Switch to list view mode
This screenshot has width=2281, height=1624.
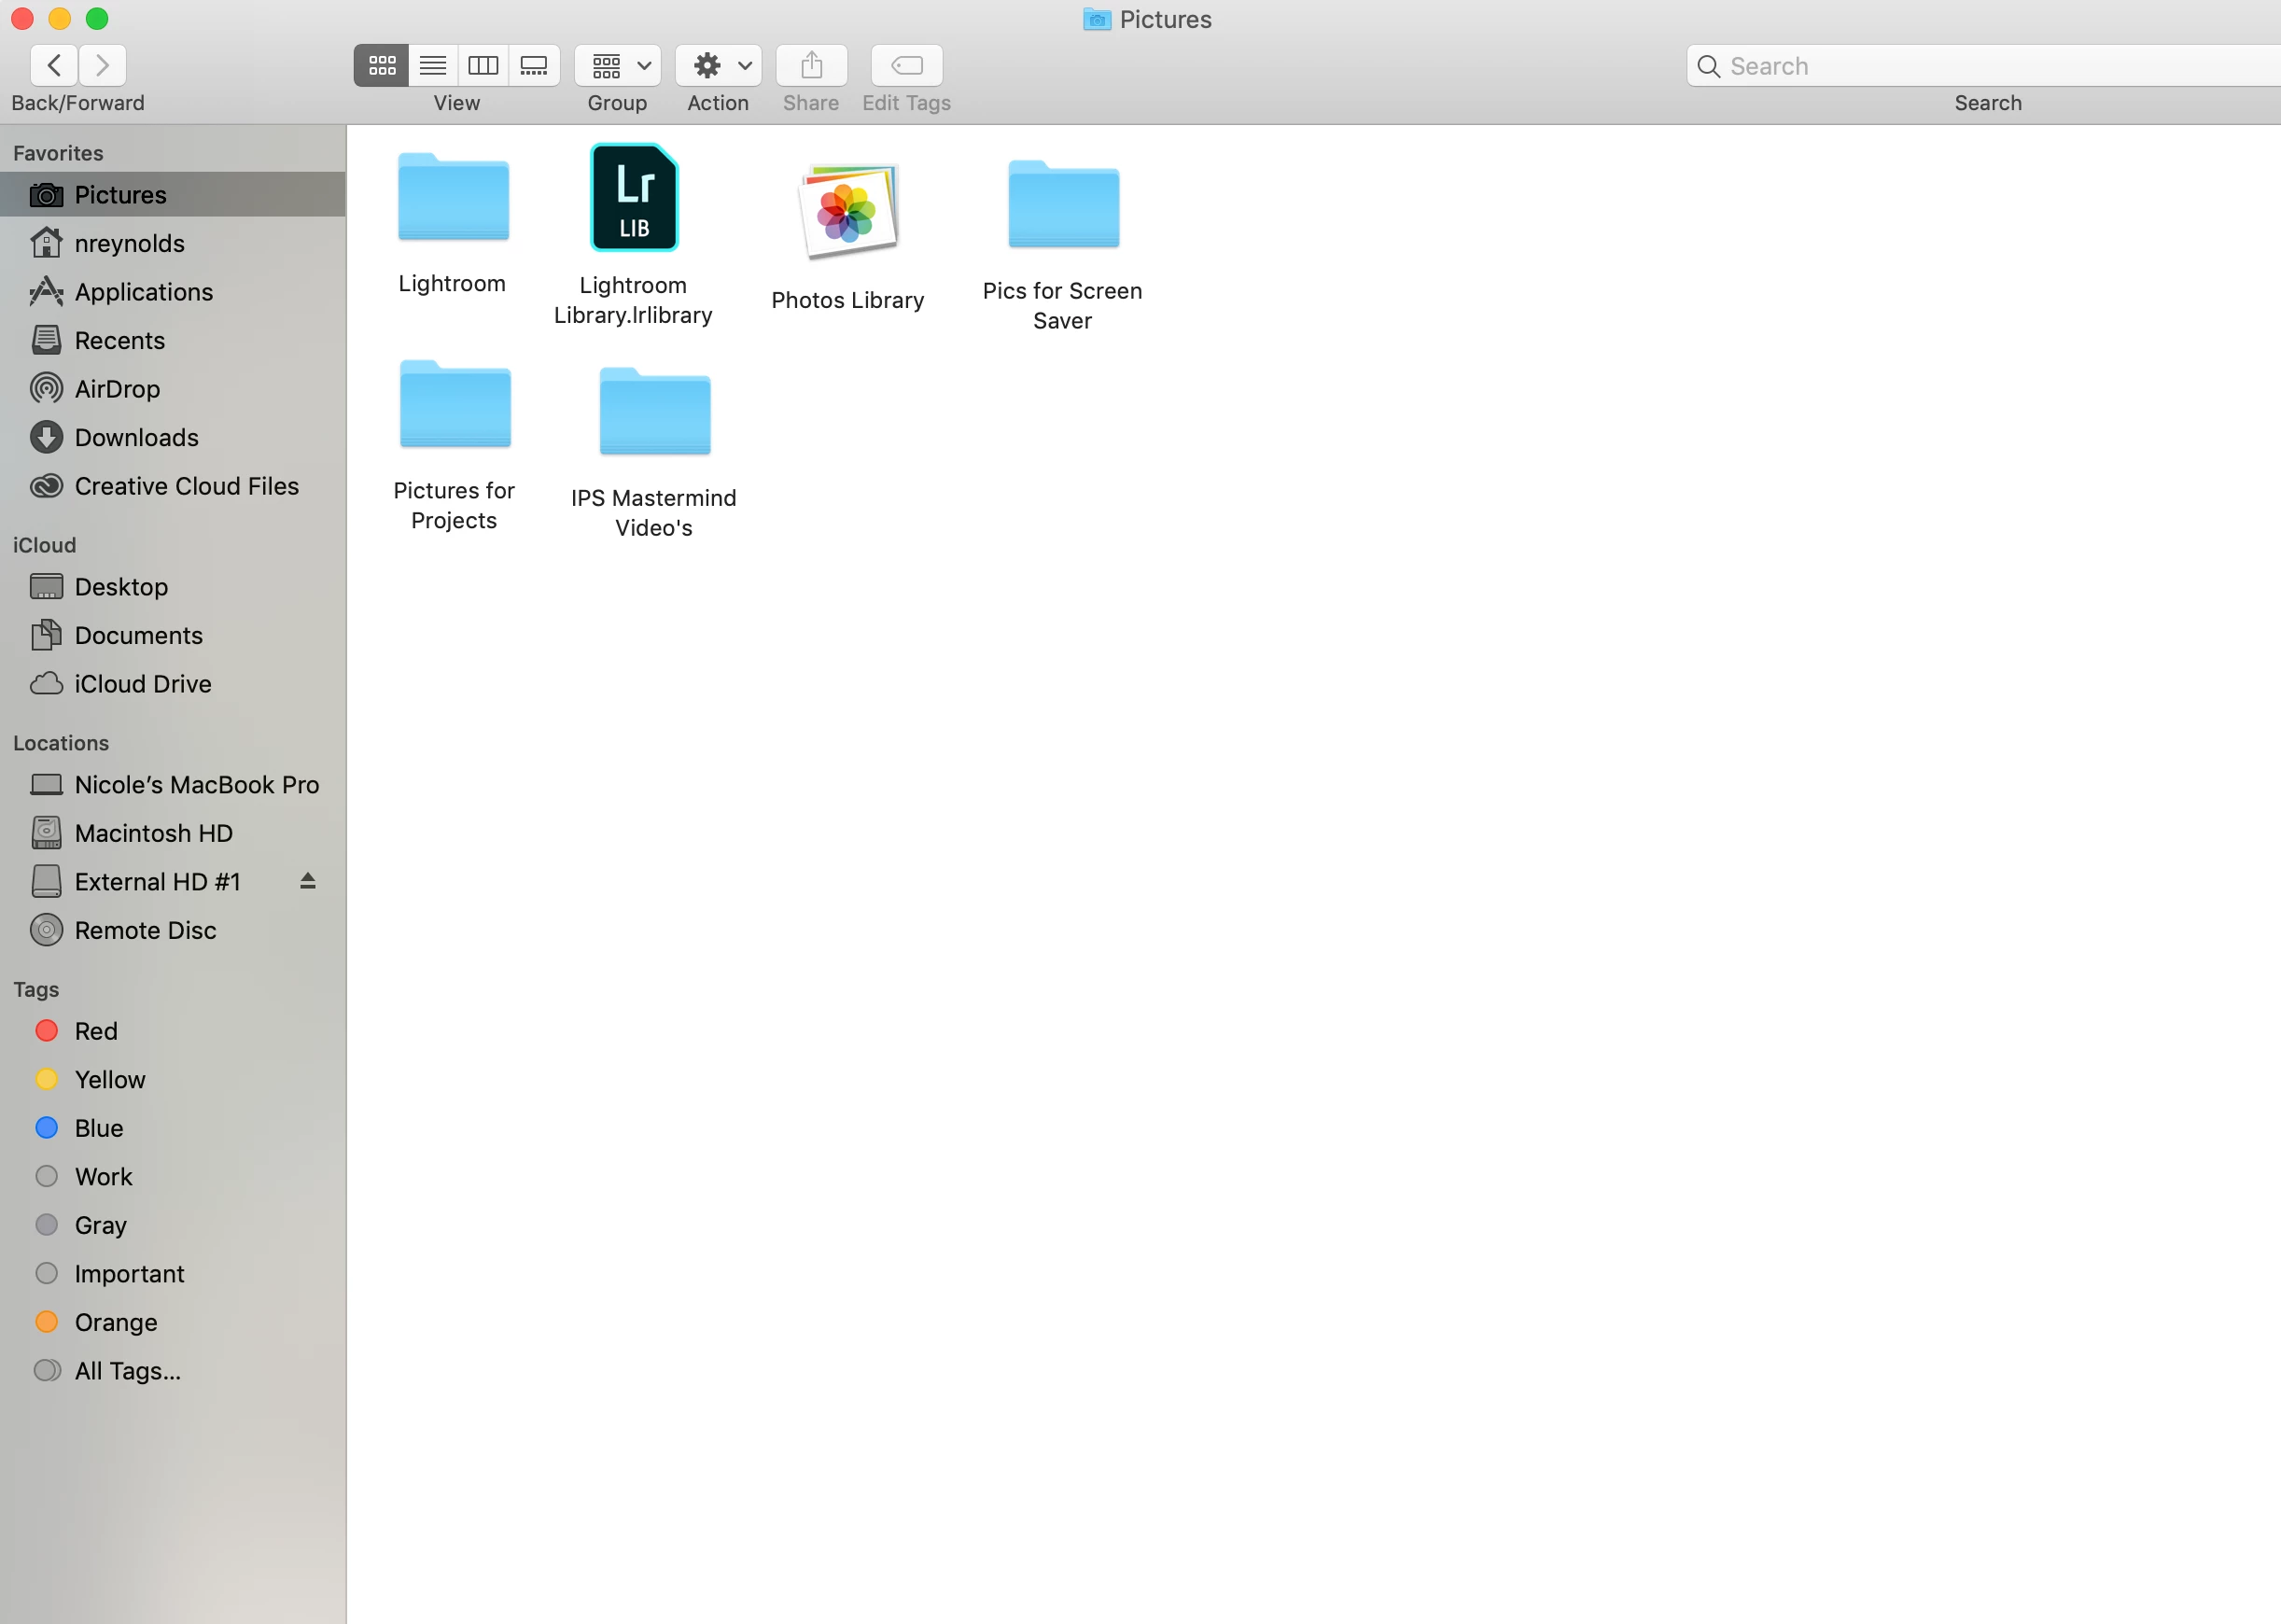click(x=433, y=66)
